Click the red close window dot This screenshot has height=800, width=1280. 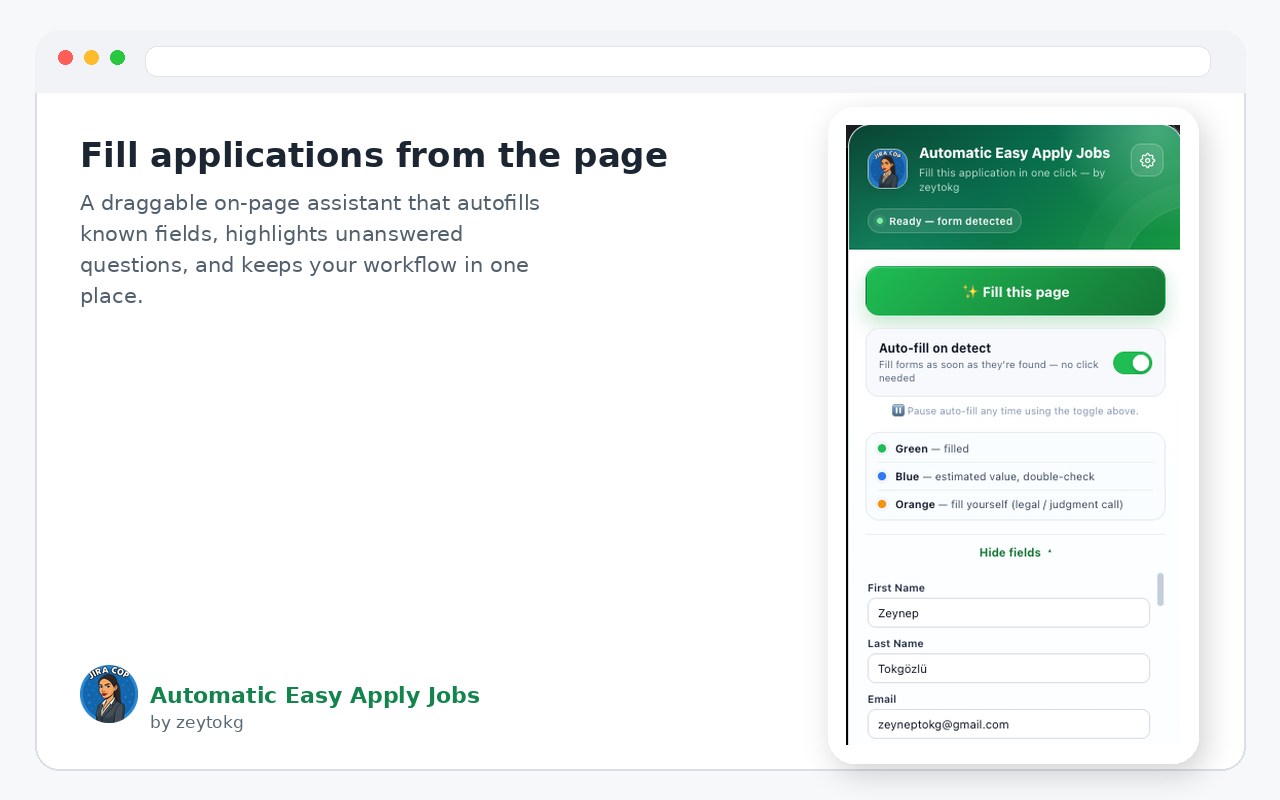tap(66, 57)
